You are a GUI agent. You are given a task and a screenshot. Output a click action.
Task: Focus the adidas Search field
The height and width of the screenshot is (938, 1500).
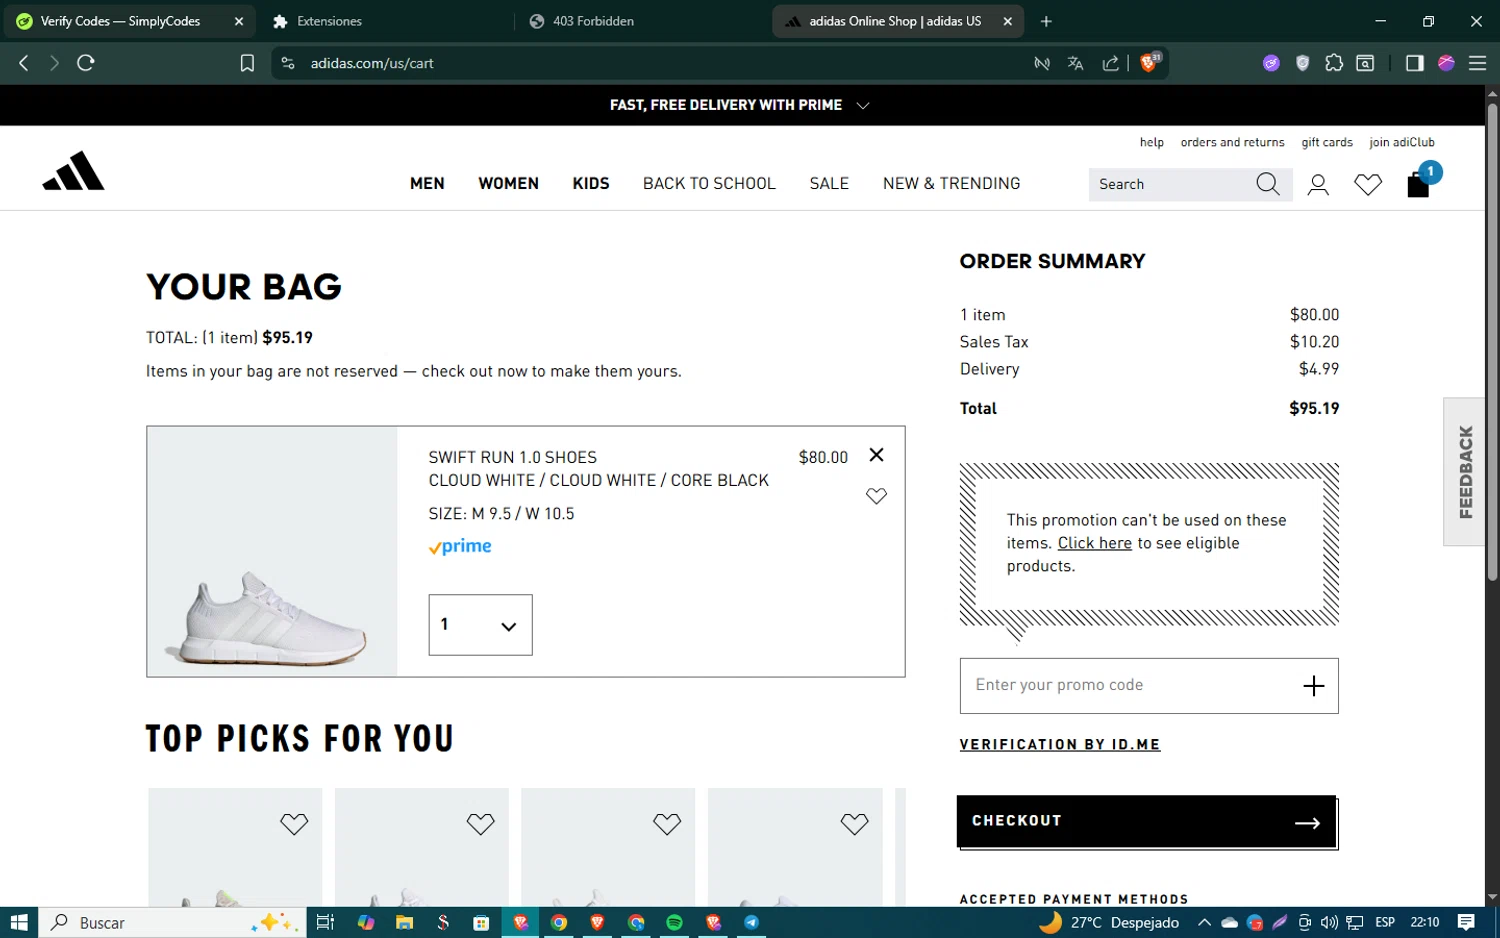coord(1170,184)
